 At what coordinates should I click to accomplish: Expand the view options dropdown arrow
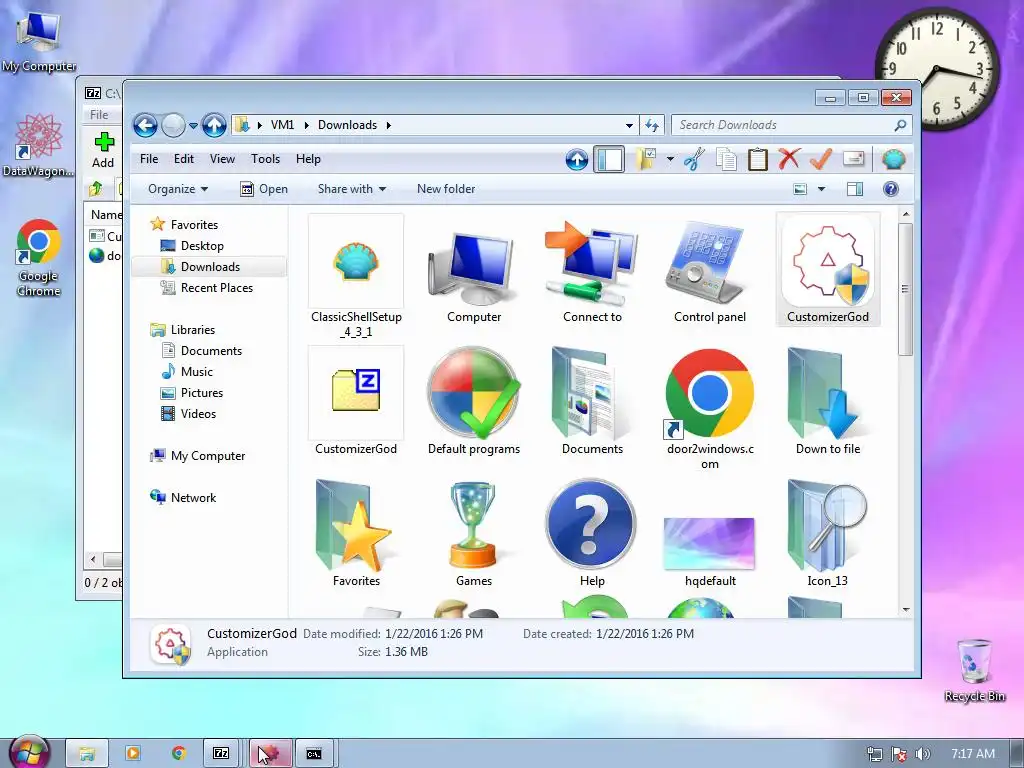pyautogui.click(x=822, y=189)
